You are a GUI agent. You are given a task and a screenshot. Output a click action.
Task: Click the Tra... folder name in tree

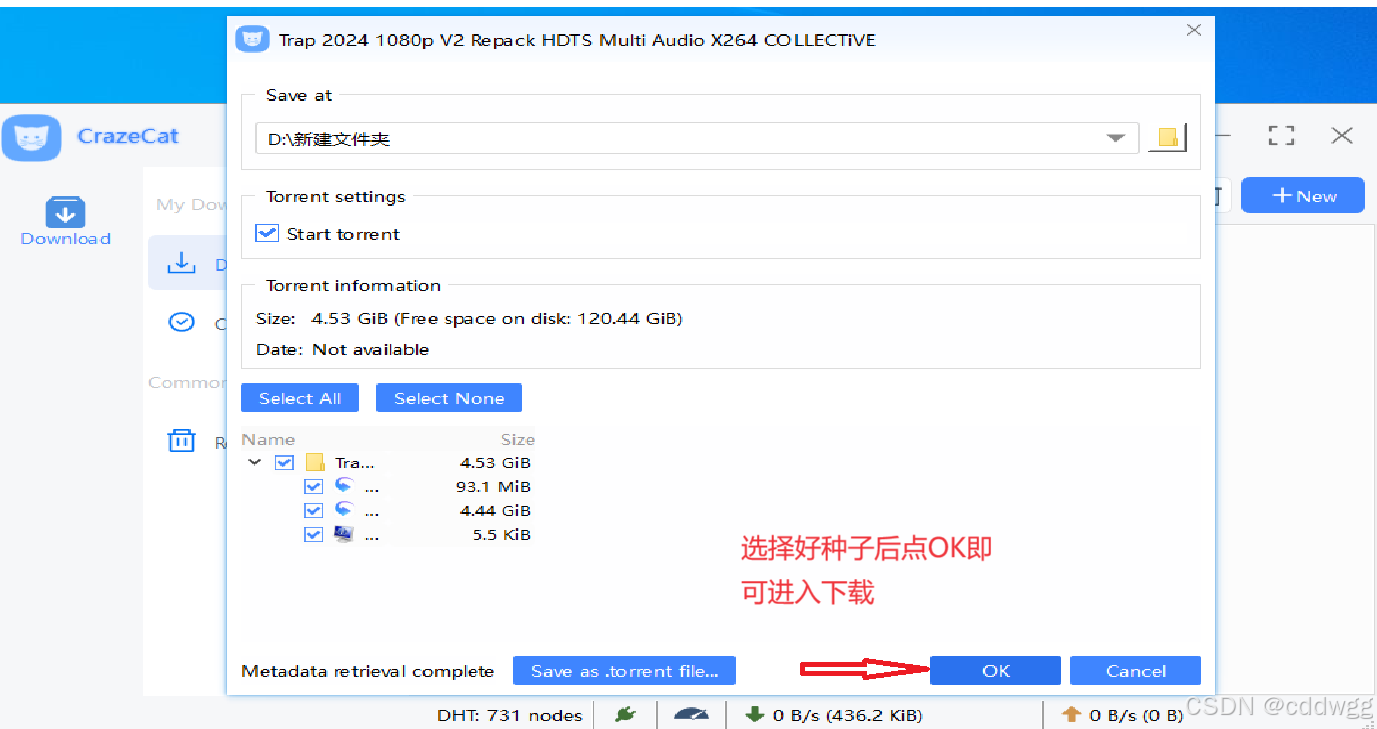click(x=354, y=463)
